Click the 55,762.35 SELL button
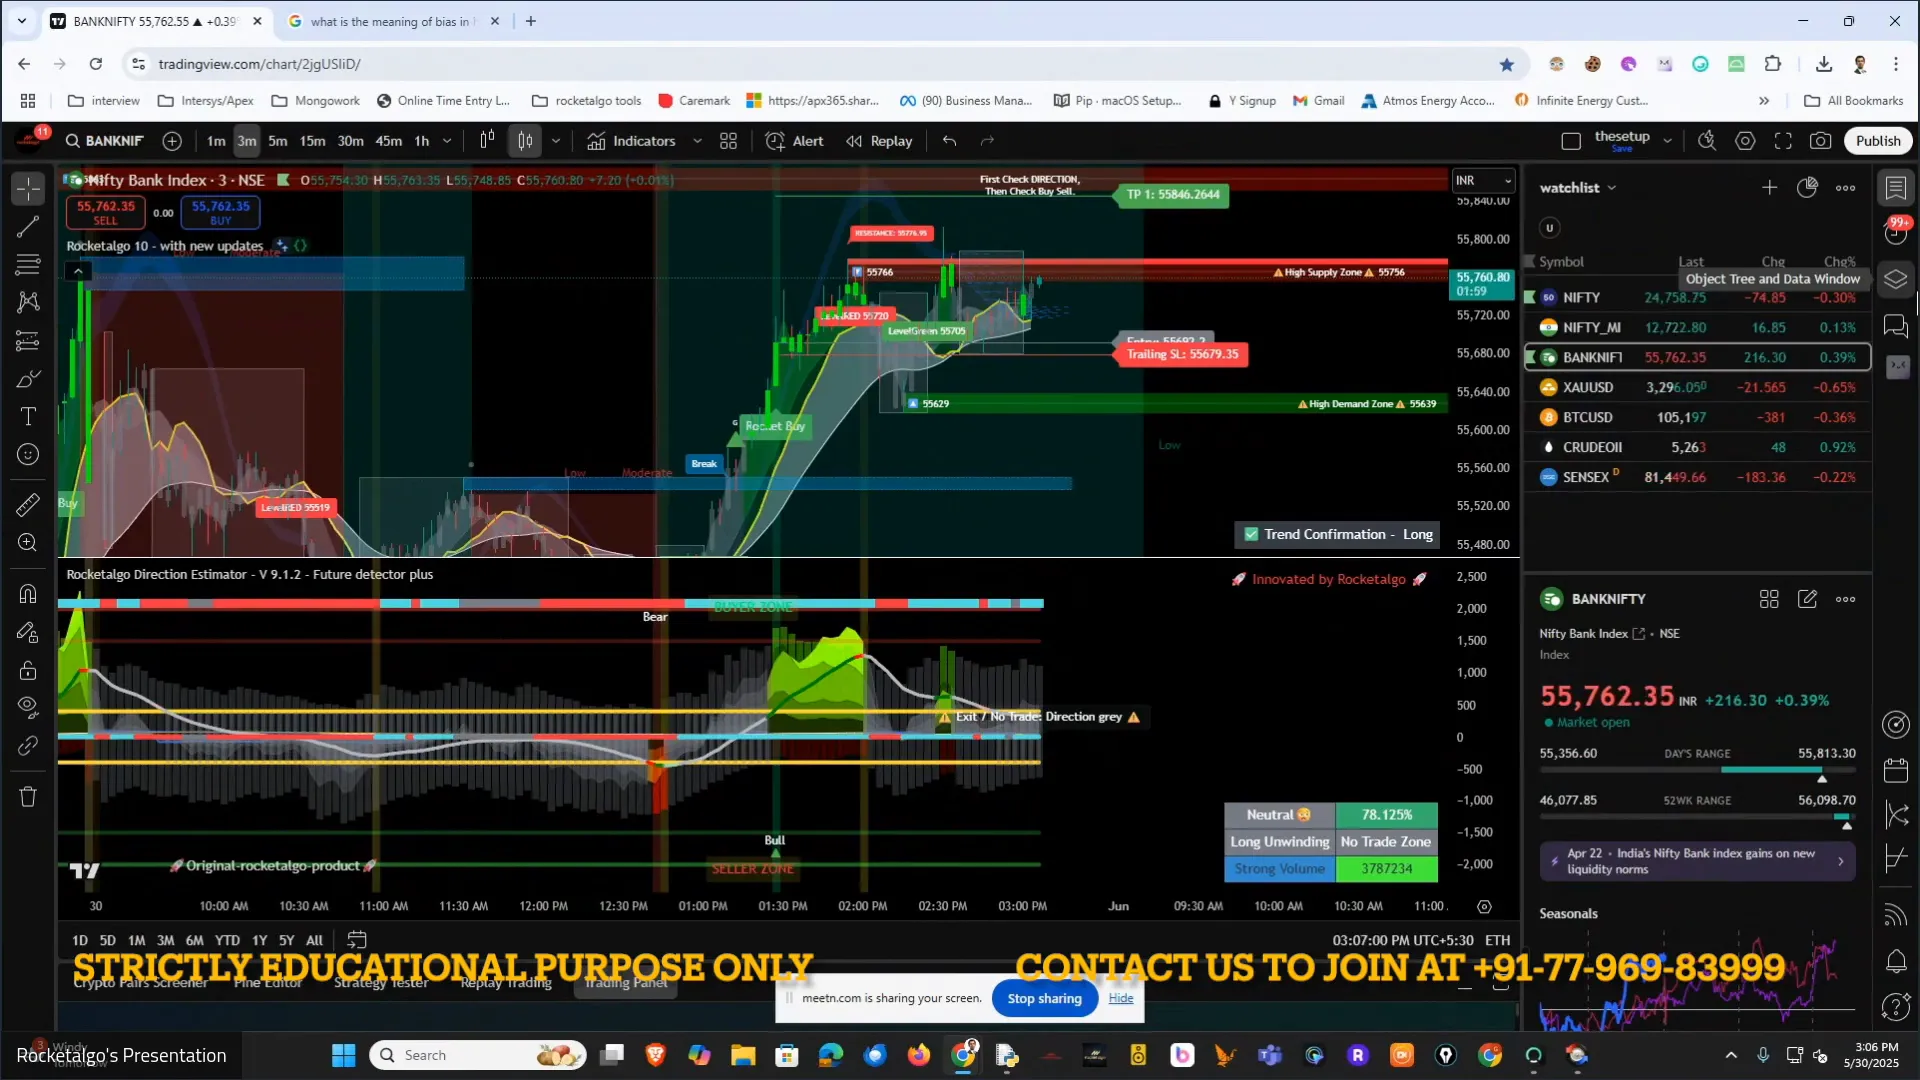 pyautogui.click(x=105, y=212)
